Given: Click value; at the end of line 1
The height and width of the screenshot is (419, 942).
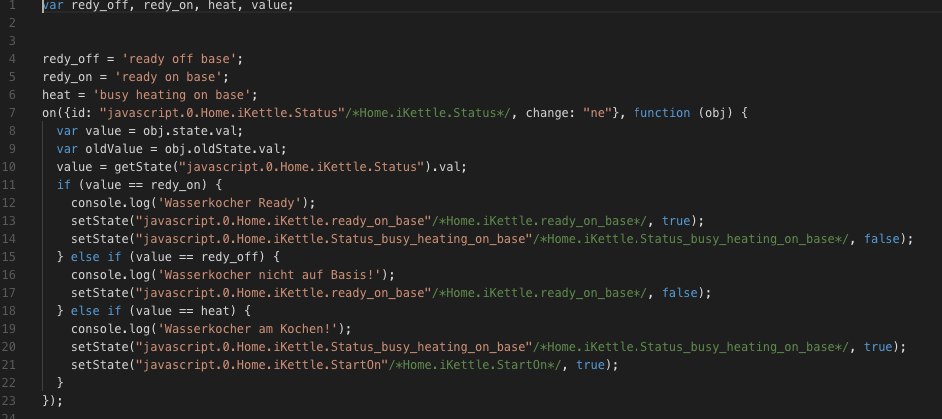Looking at the screenshot, I should coord(272,5).
